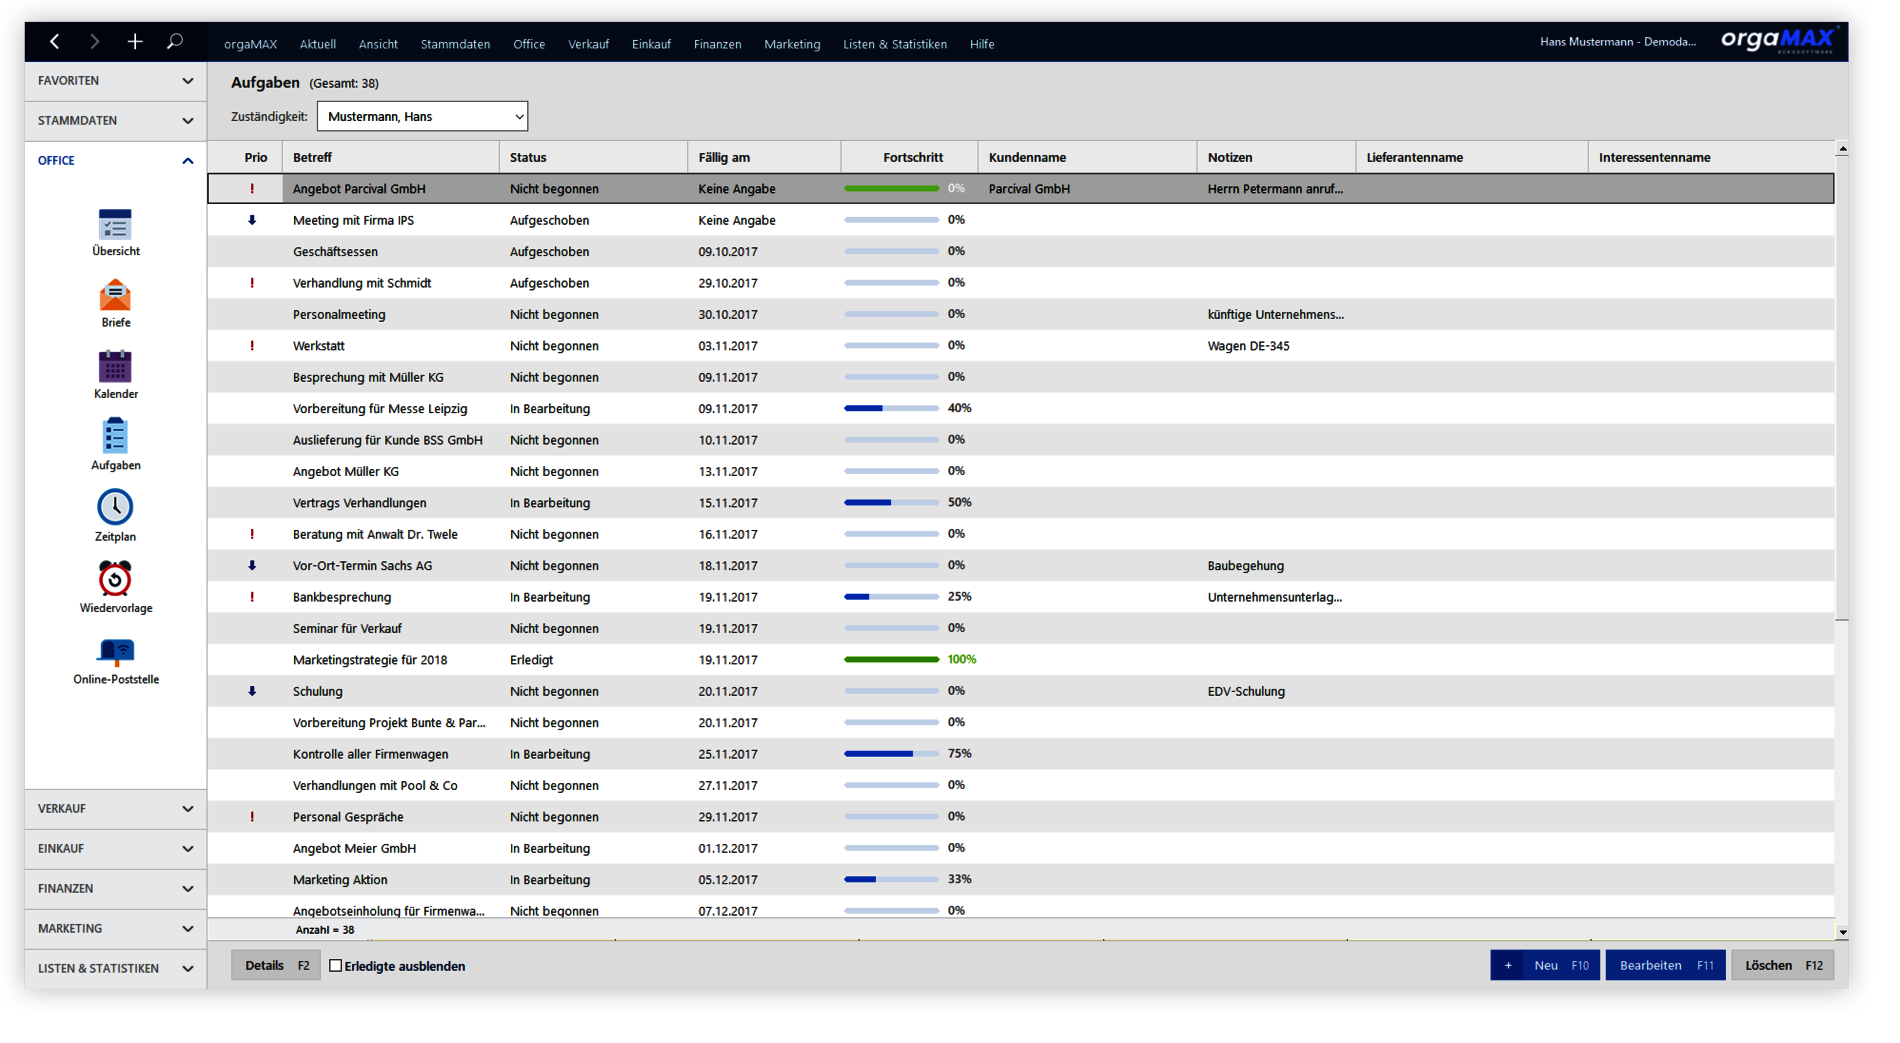Sort by the Kundenname column header
The image size is (1900, 1043).
[x=1087, y=158]
